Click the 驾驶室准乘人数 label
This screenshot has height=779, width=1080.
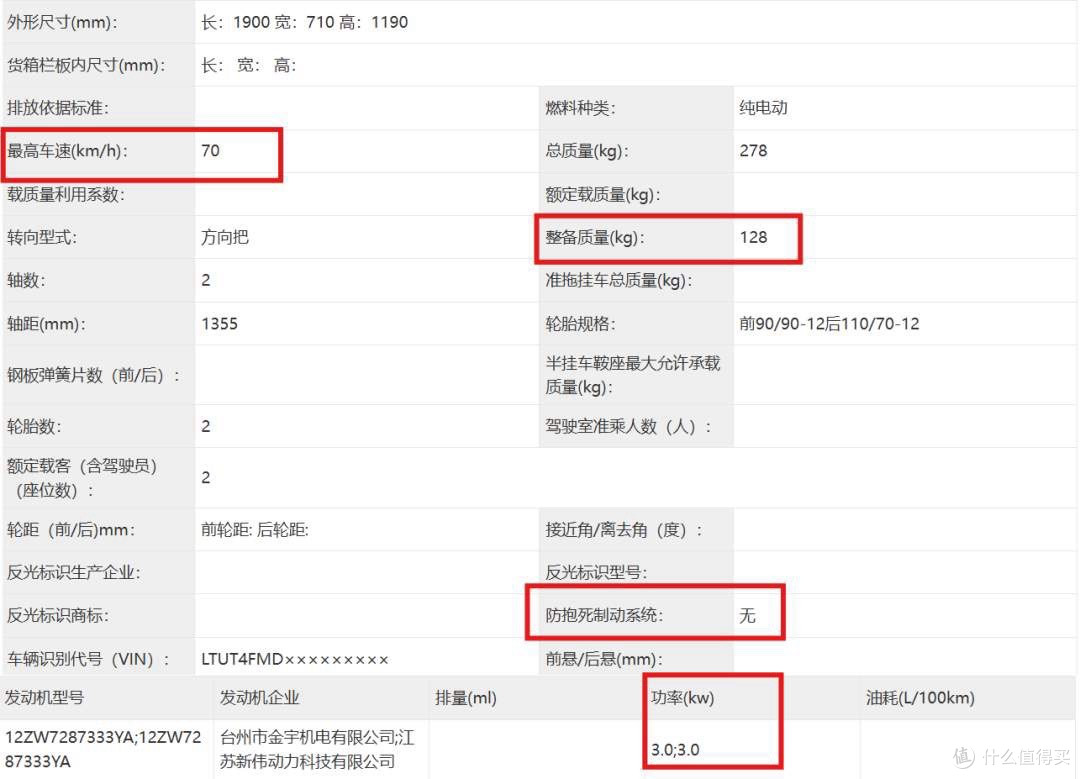[x=628, y=426]
